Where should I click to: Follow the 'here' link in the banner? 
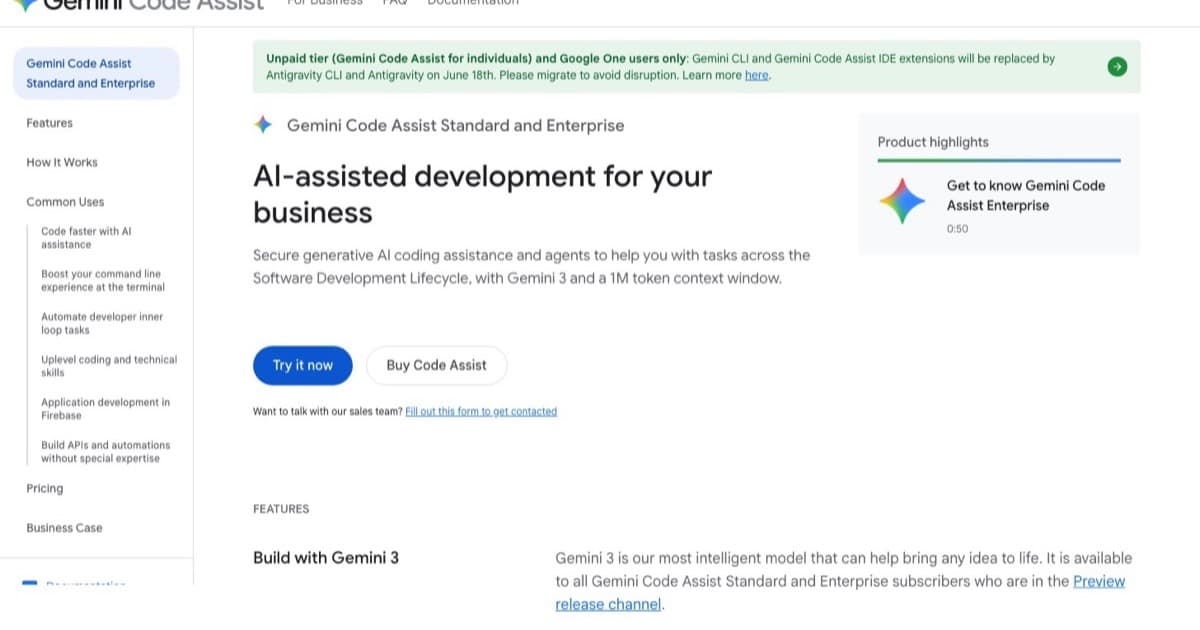pyautogui.click(x=757, y=75)
